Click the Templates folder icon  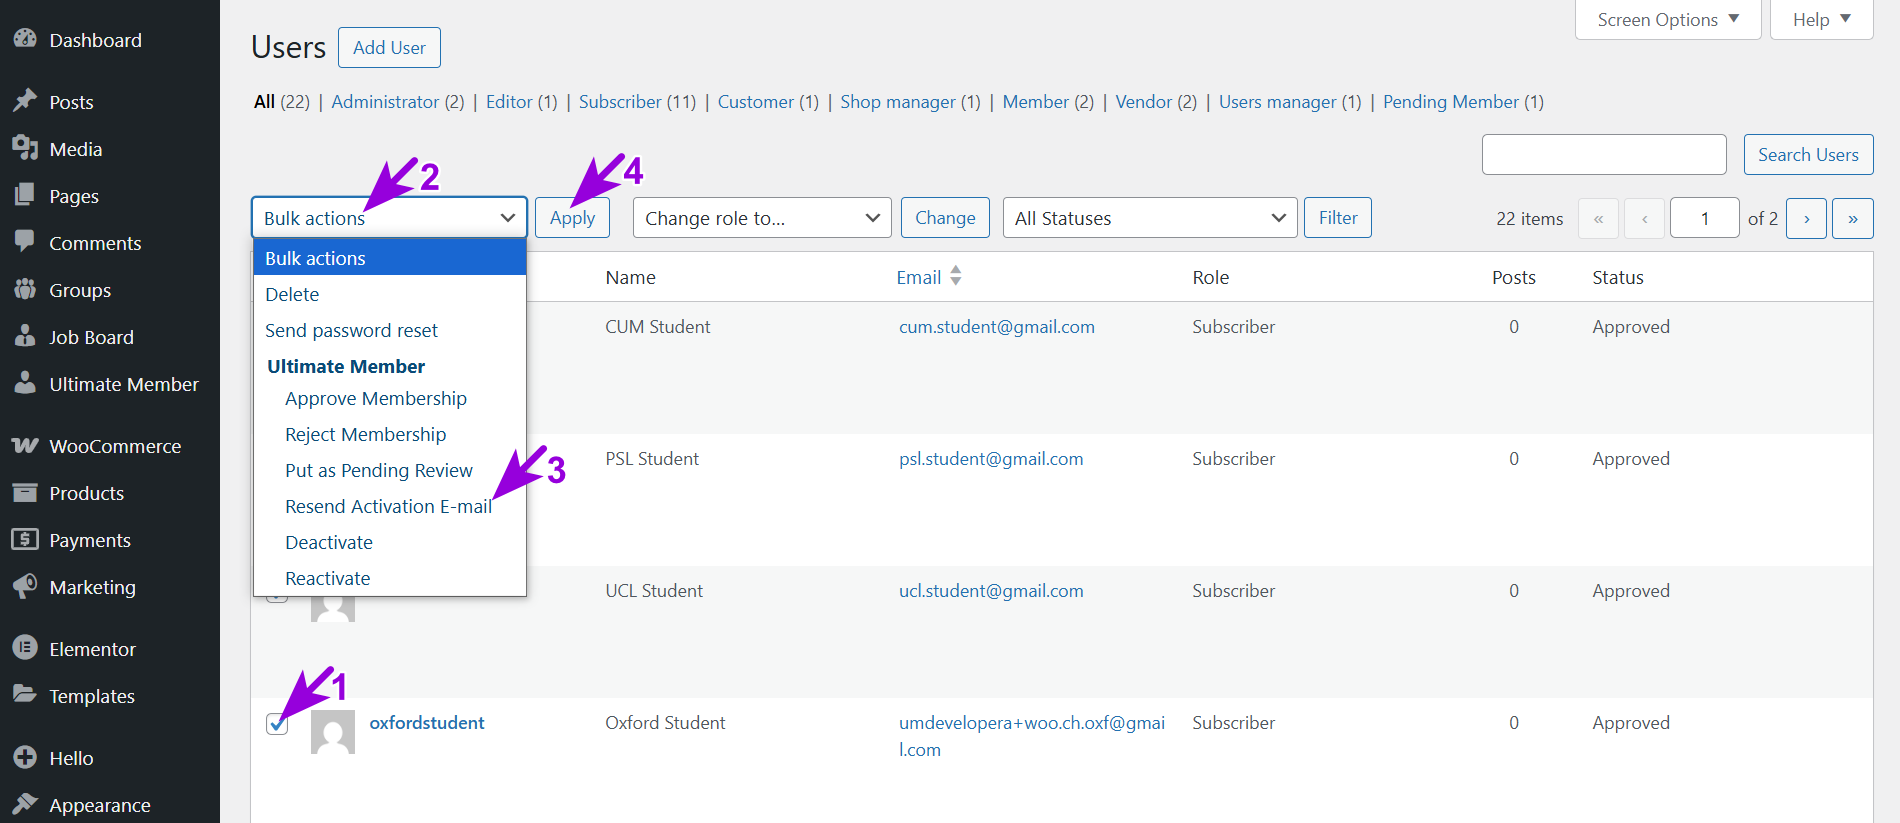[25, 695]
